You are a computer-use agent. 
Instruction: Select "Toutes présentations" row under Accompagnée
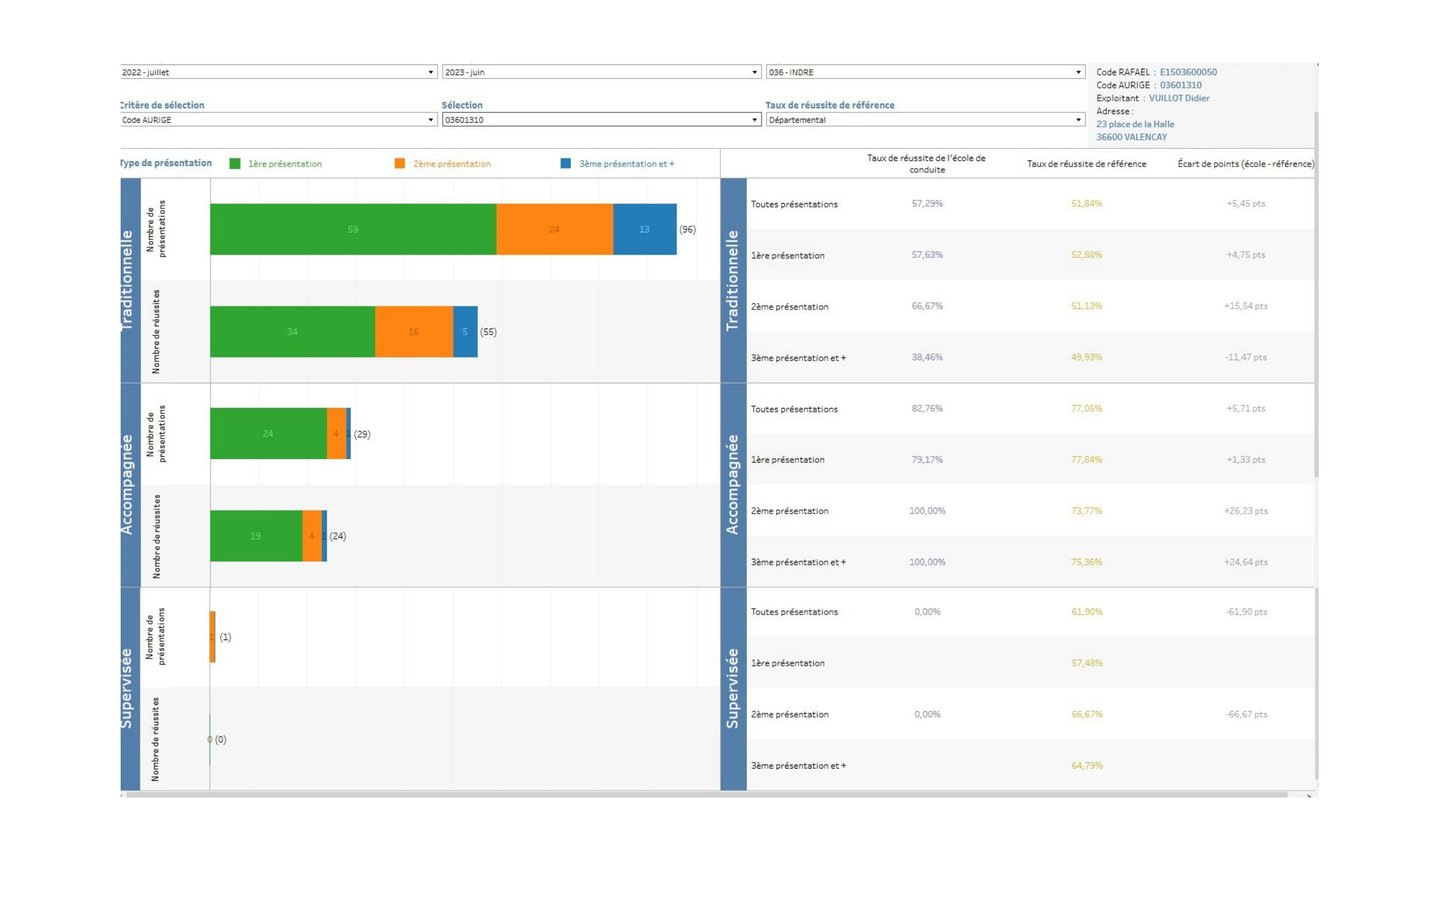pyautogui.click(x=1032, y=408)
